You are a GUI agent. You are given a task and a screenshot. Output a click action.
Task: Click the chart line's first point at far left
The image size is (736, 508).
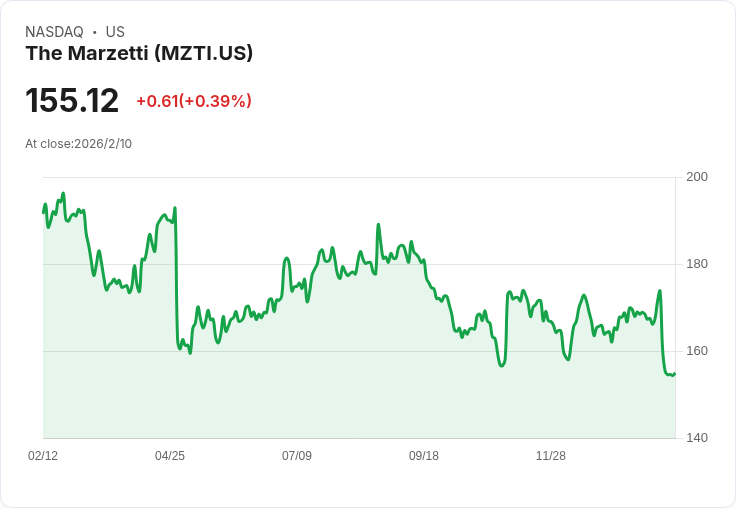pos(43,212)
